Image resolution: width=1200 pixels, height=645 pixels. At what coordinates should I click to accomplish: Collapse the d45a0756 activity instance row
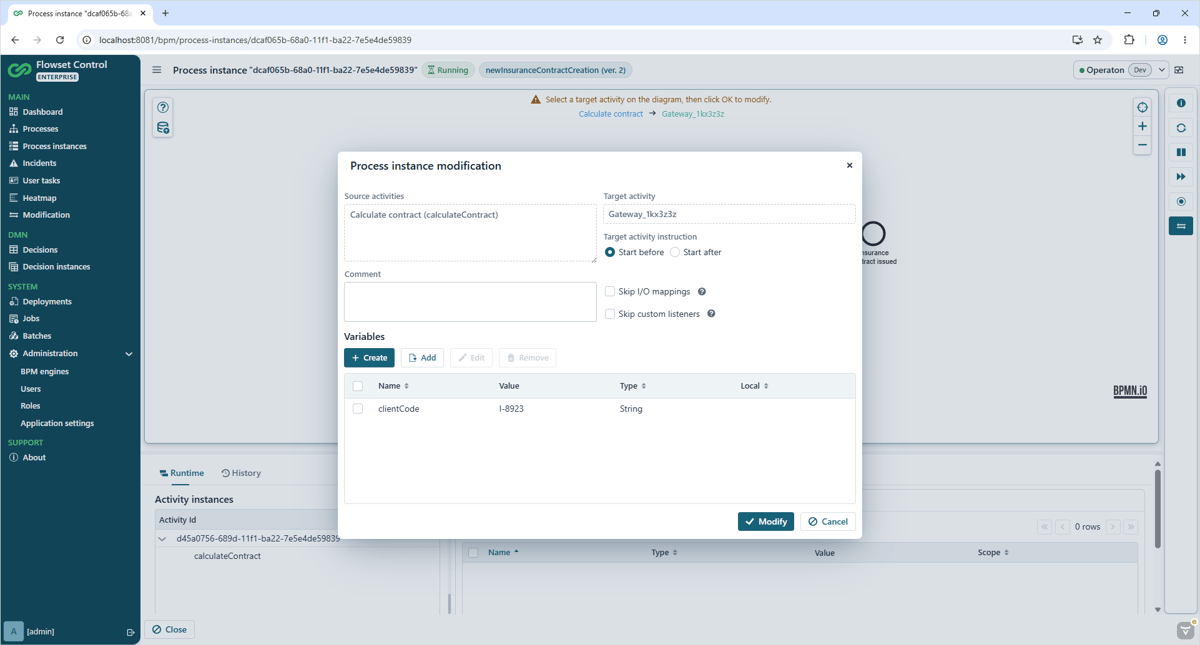(x=162, y=539)
